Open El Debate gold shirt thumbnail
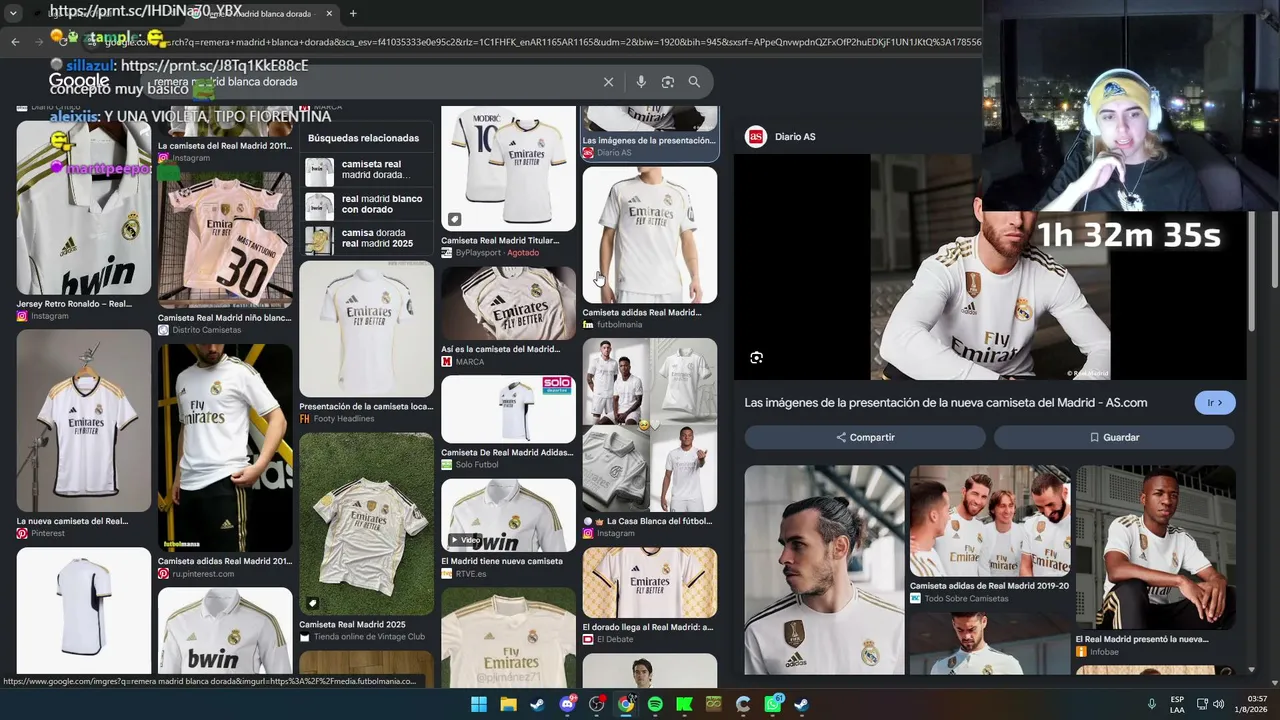Viewport: 1280px width, 720px height. click(650, 582)
